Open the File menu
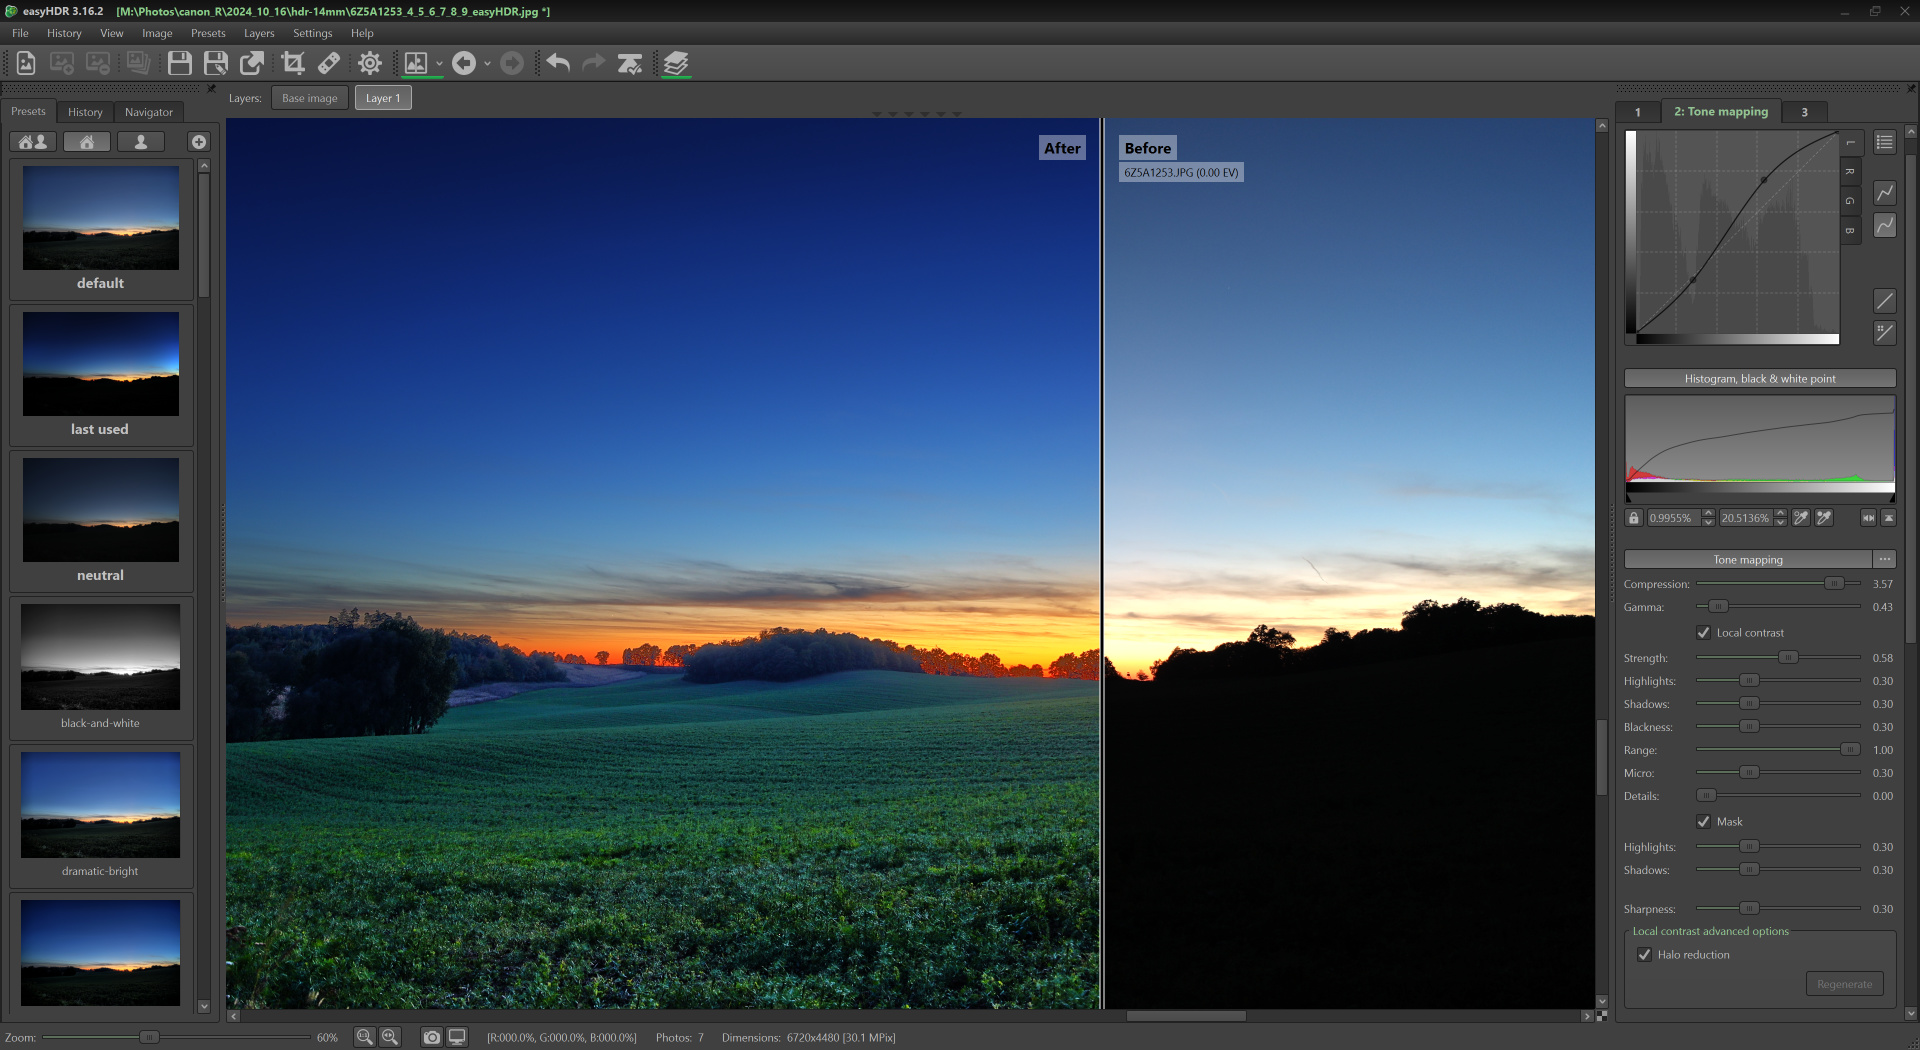 (20, 33)
